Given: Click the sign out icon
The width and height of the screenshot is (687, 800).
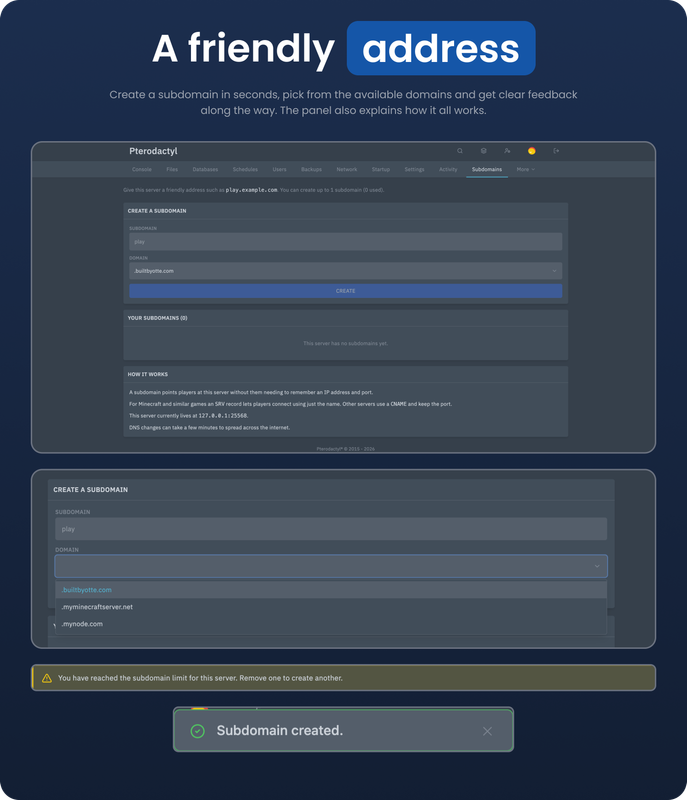Looking at the screenshot, I should click(556, 151).
